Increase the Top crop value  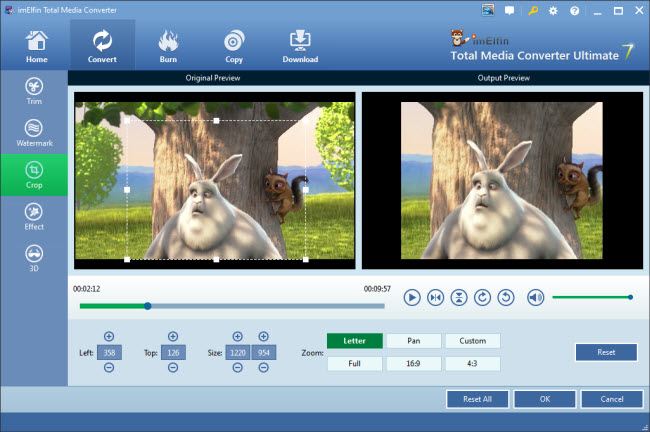tap(173, 336)
